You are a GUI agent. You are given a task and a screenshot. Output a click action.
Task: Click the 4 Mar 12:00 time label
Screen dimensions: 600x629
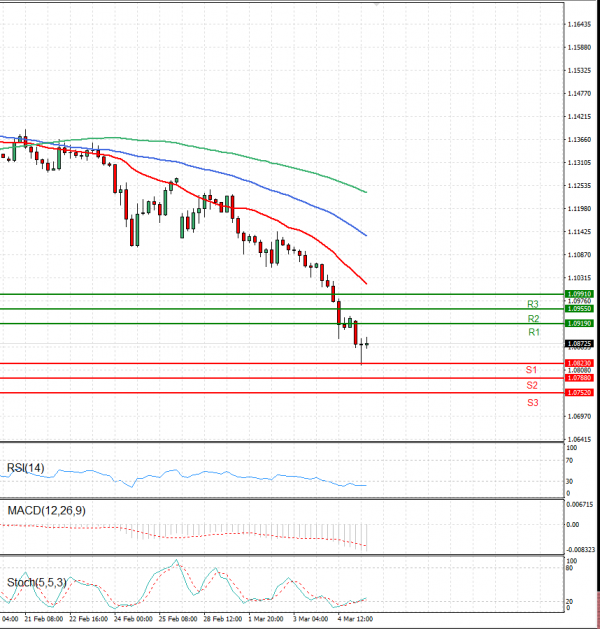pos(355,619)
